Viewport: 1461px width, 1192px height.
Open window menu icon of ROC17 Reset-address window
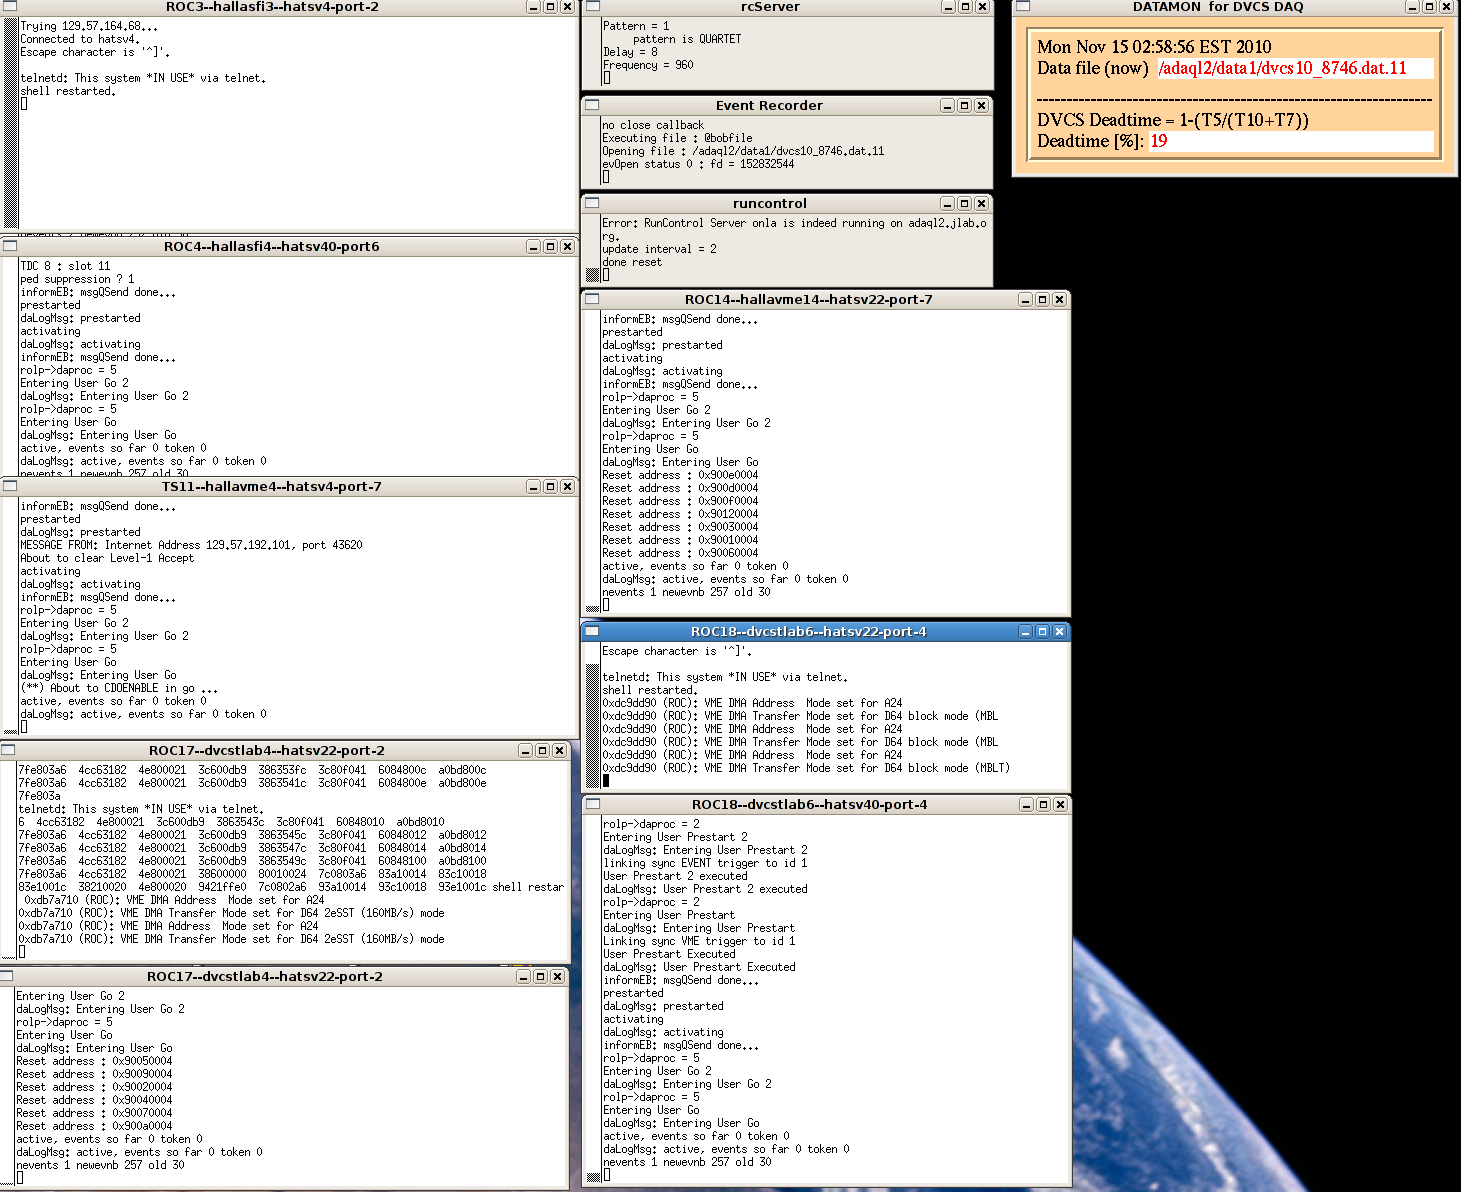6,976
